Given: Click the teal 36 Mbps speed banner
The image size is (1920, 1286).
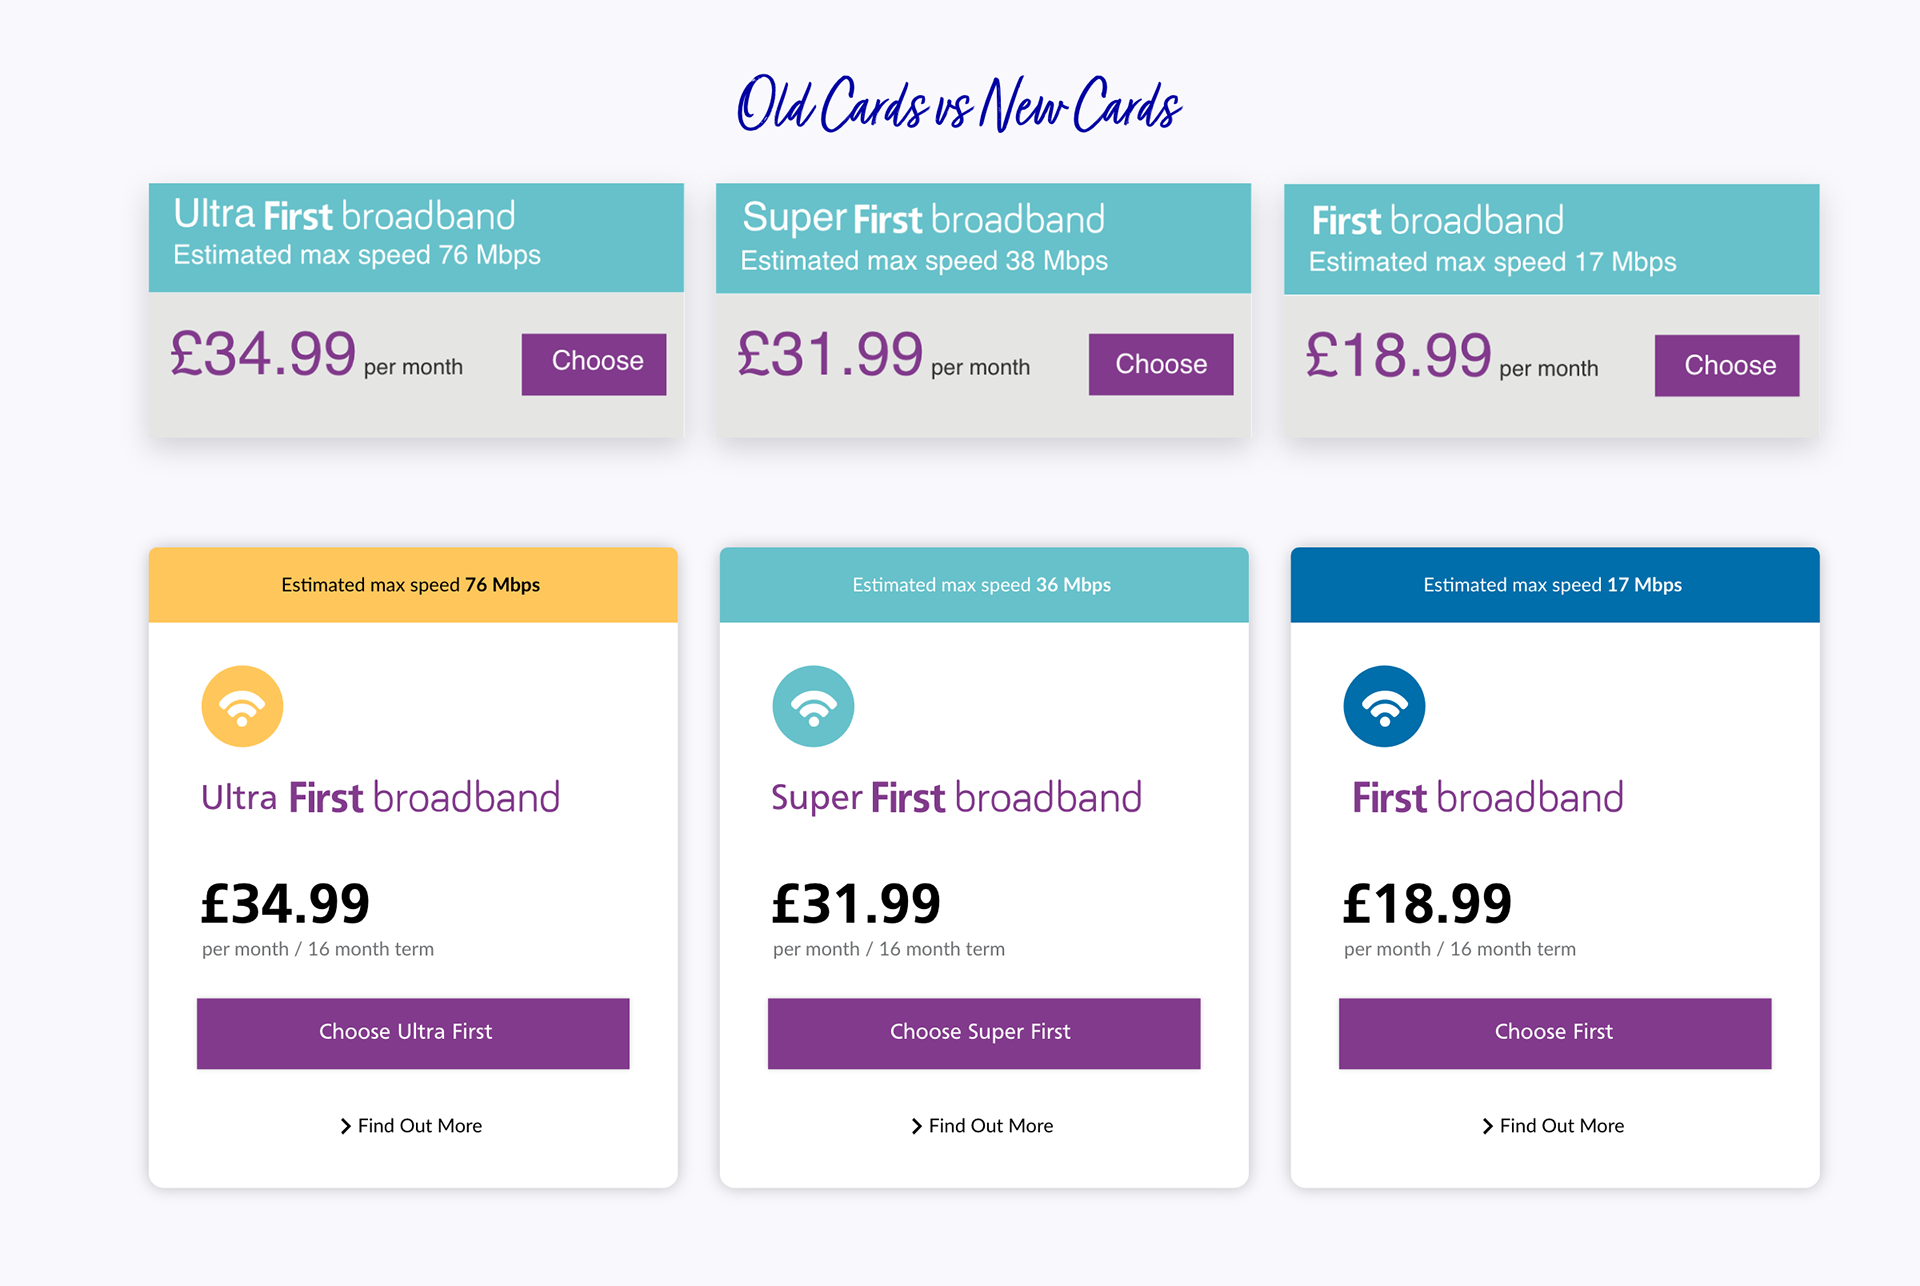Looking at the screenshot, I should click(x=983, y=585).
